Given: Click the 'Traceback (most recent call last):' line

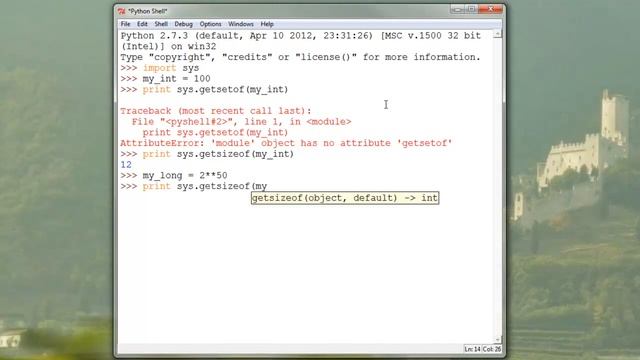Looking at the screenshot, I should 216,111.
